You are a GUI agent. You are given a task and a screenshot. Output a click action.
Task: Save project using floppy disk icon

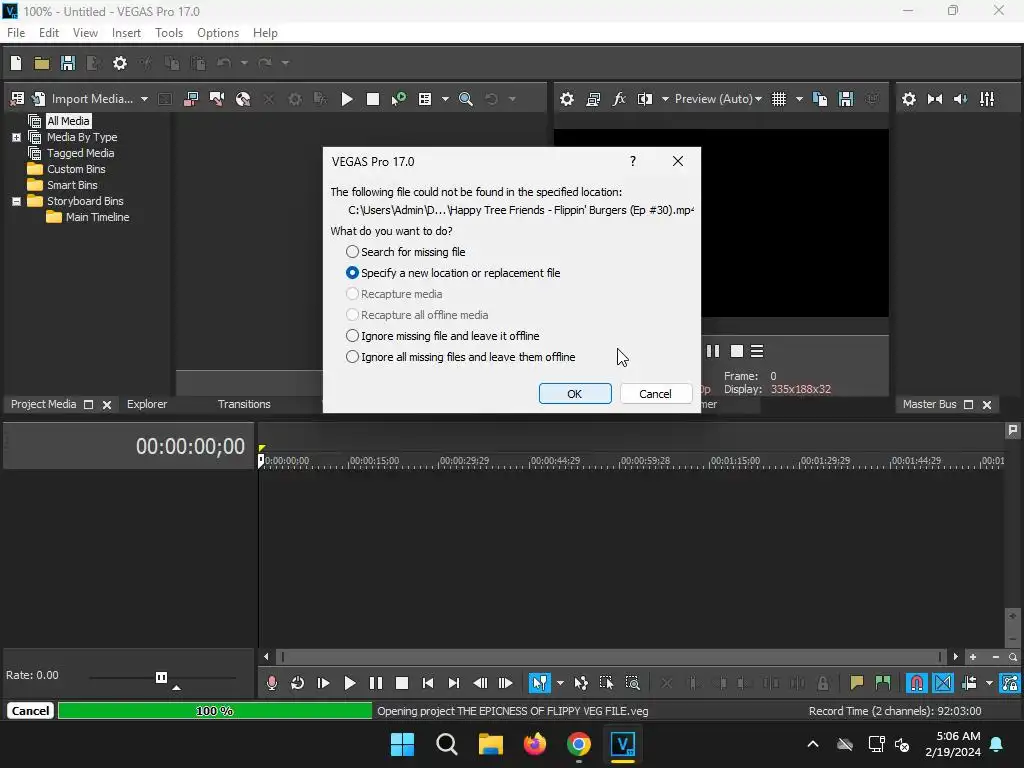point(67,63)
